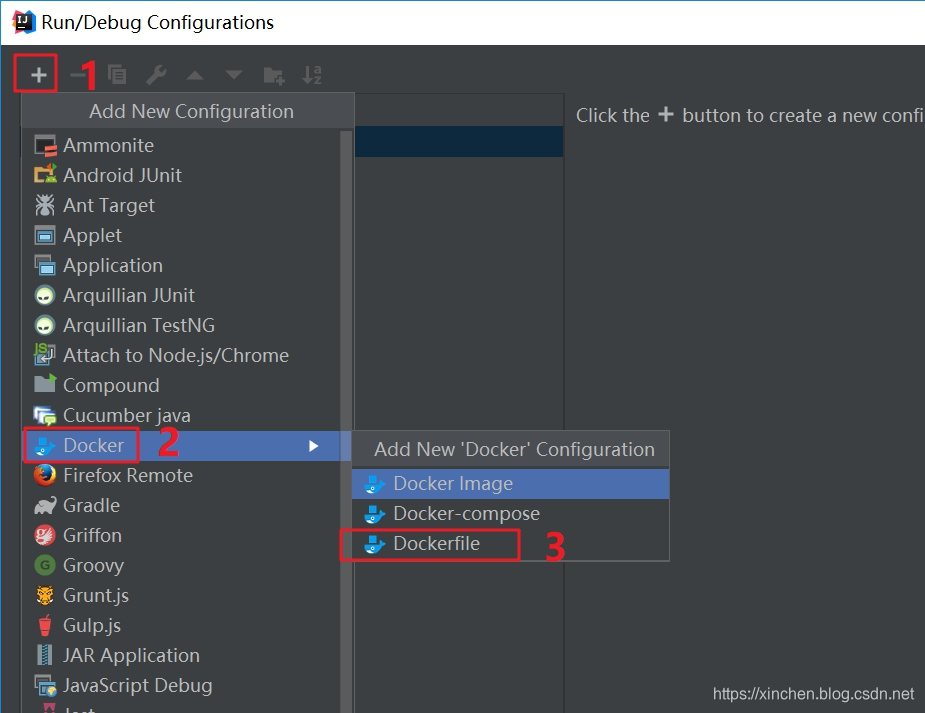Click the Attach to Node.js/Chrome icon
Screen dimensions: 925x713
pyautogui.click(x=45, y=355)
